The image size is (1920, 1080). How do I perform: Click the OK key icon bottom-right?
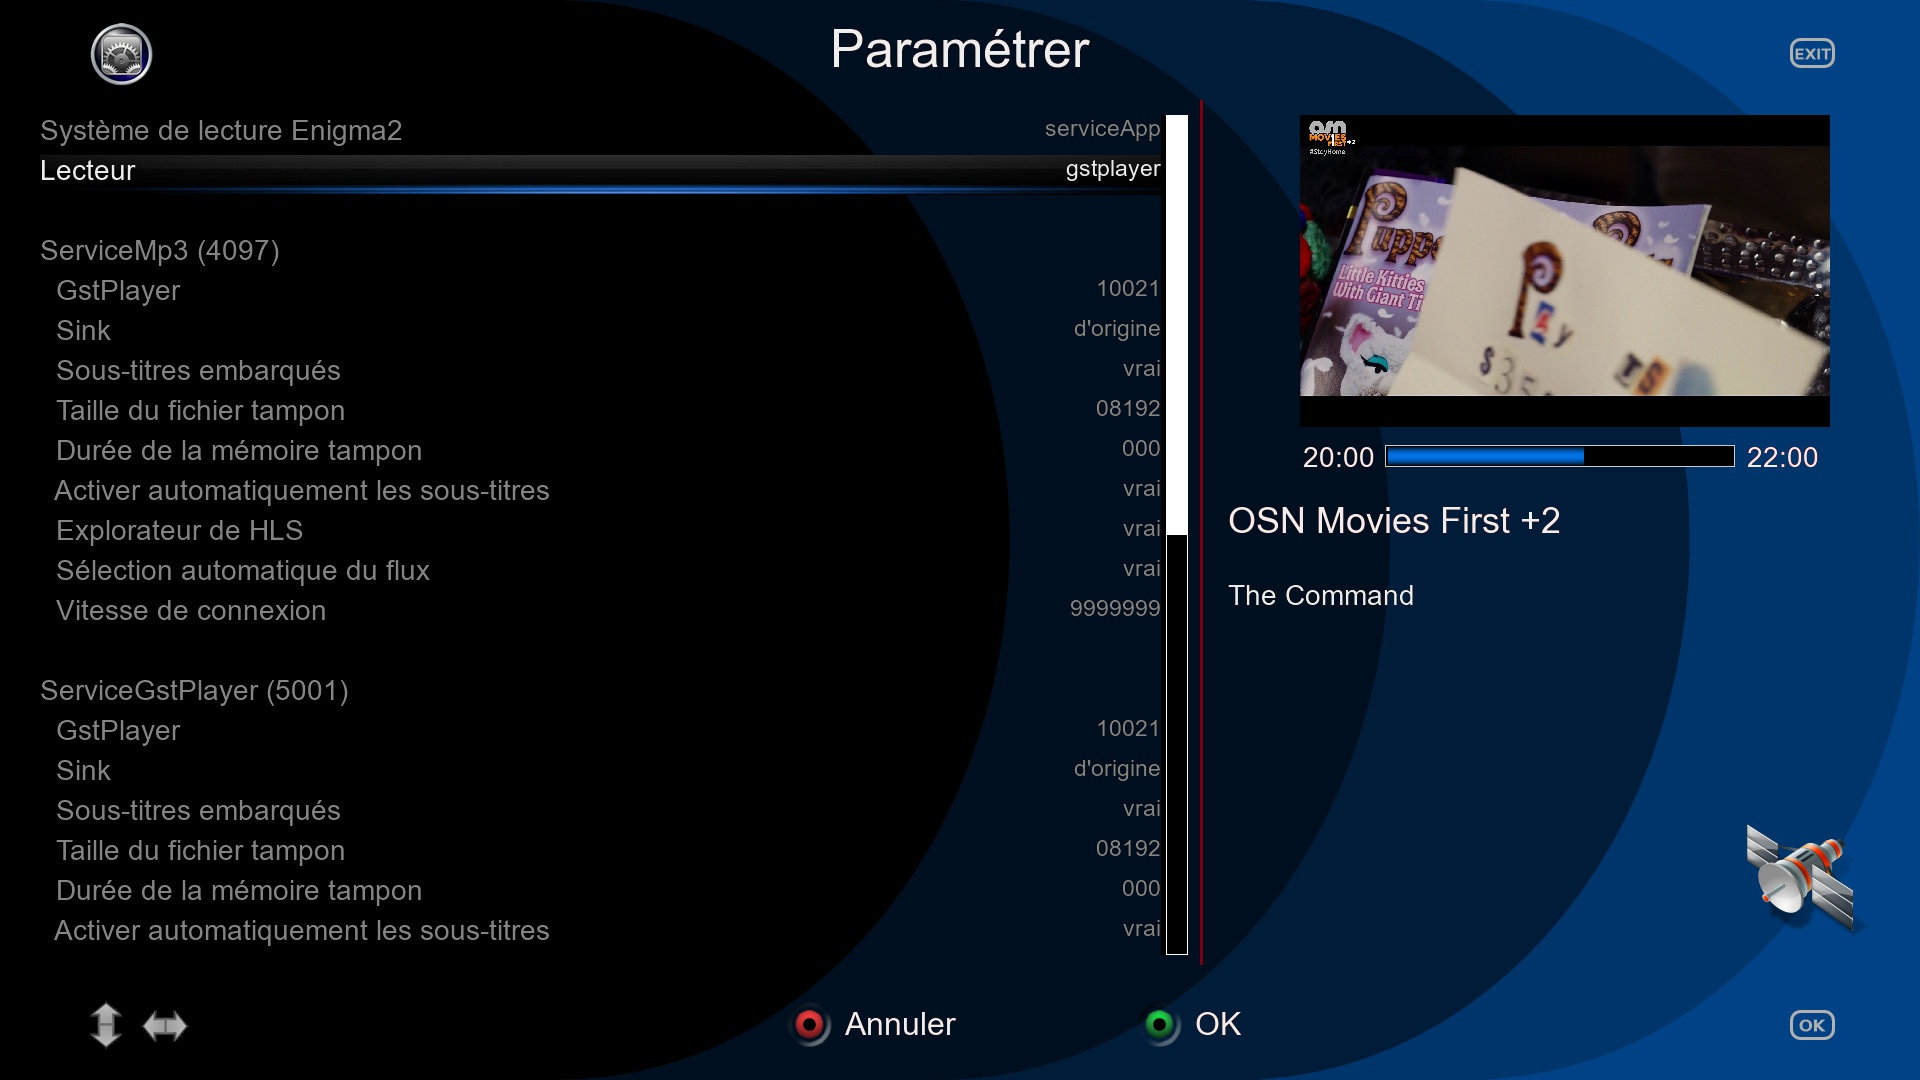(x=1811, y=1025)
